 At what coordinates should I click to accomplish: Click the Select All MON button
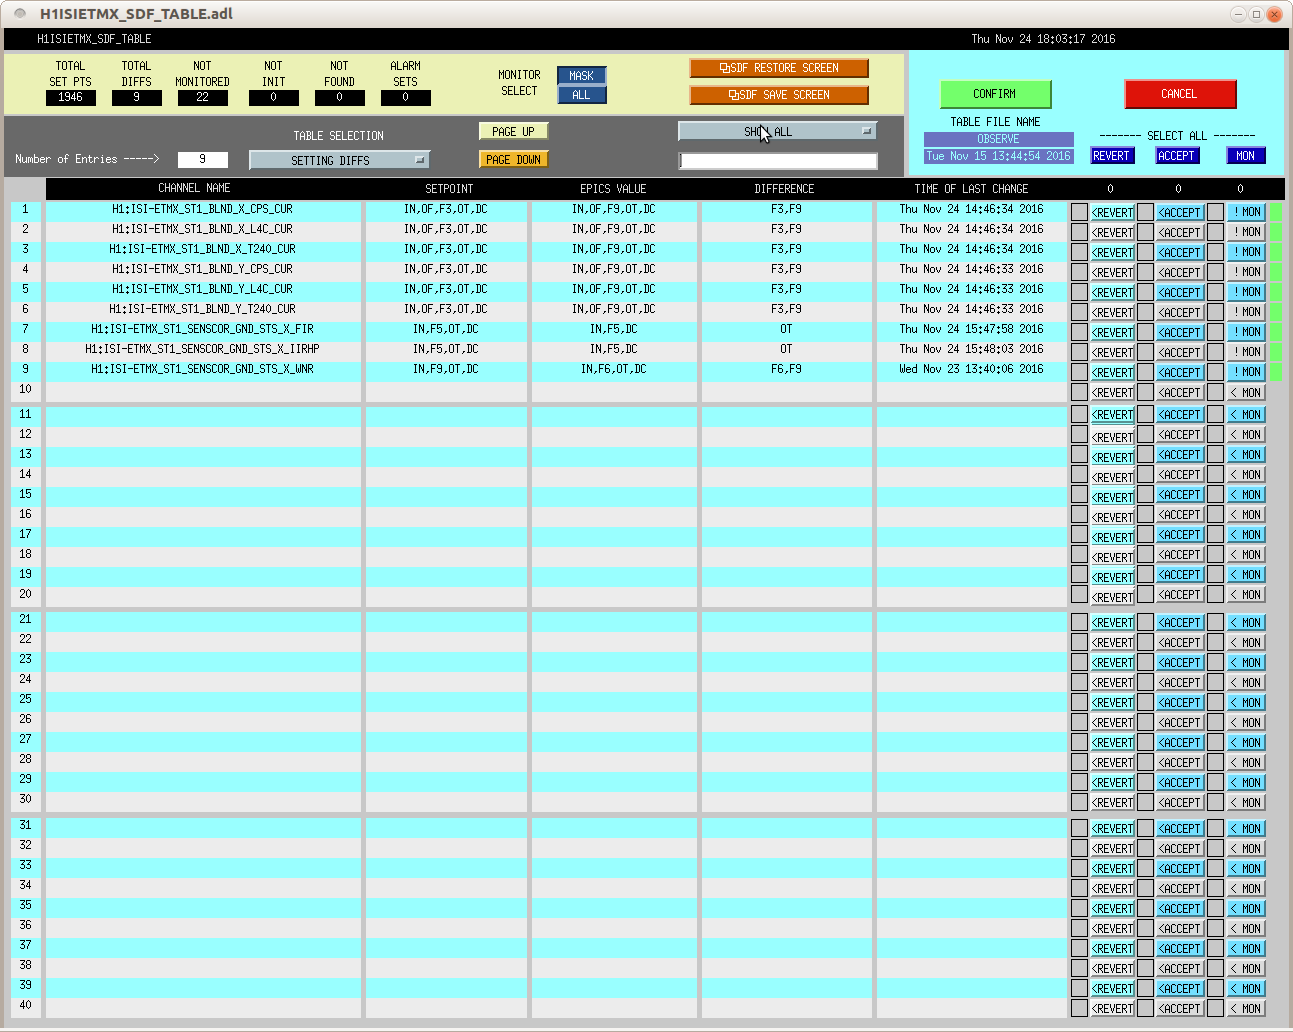1245,156
